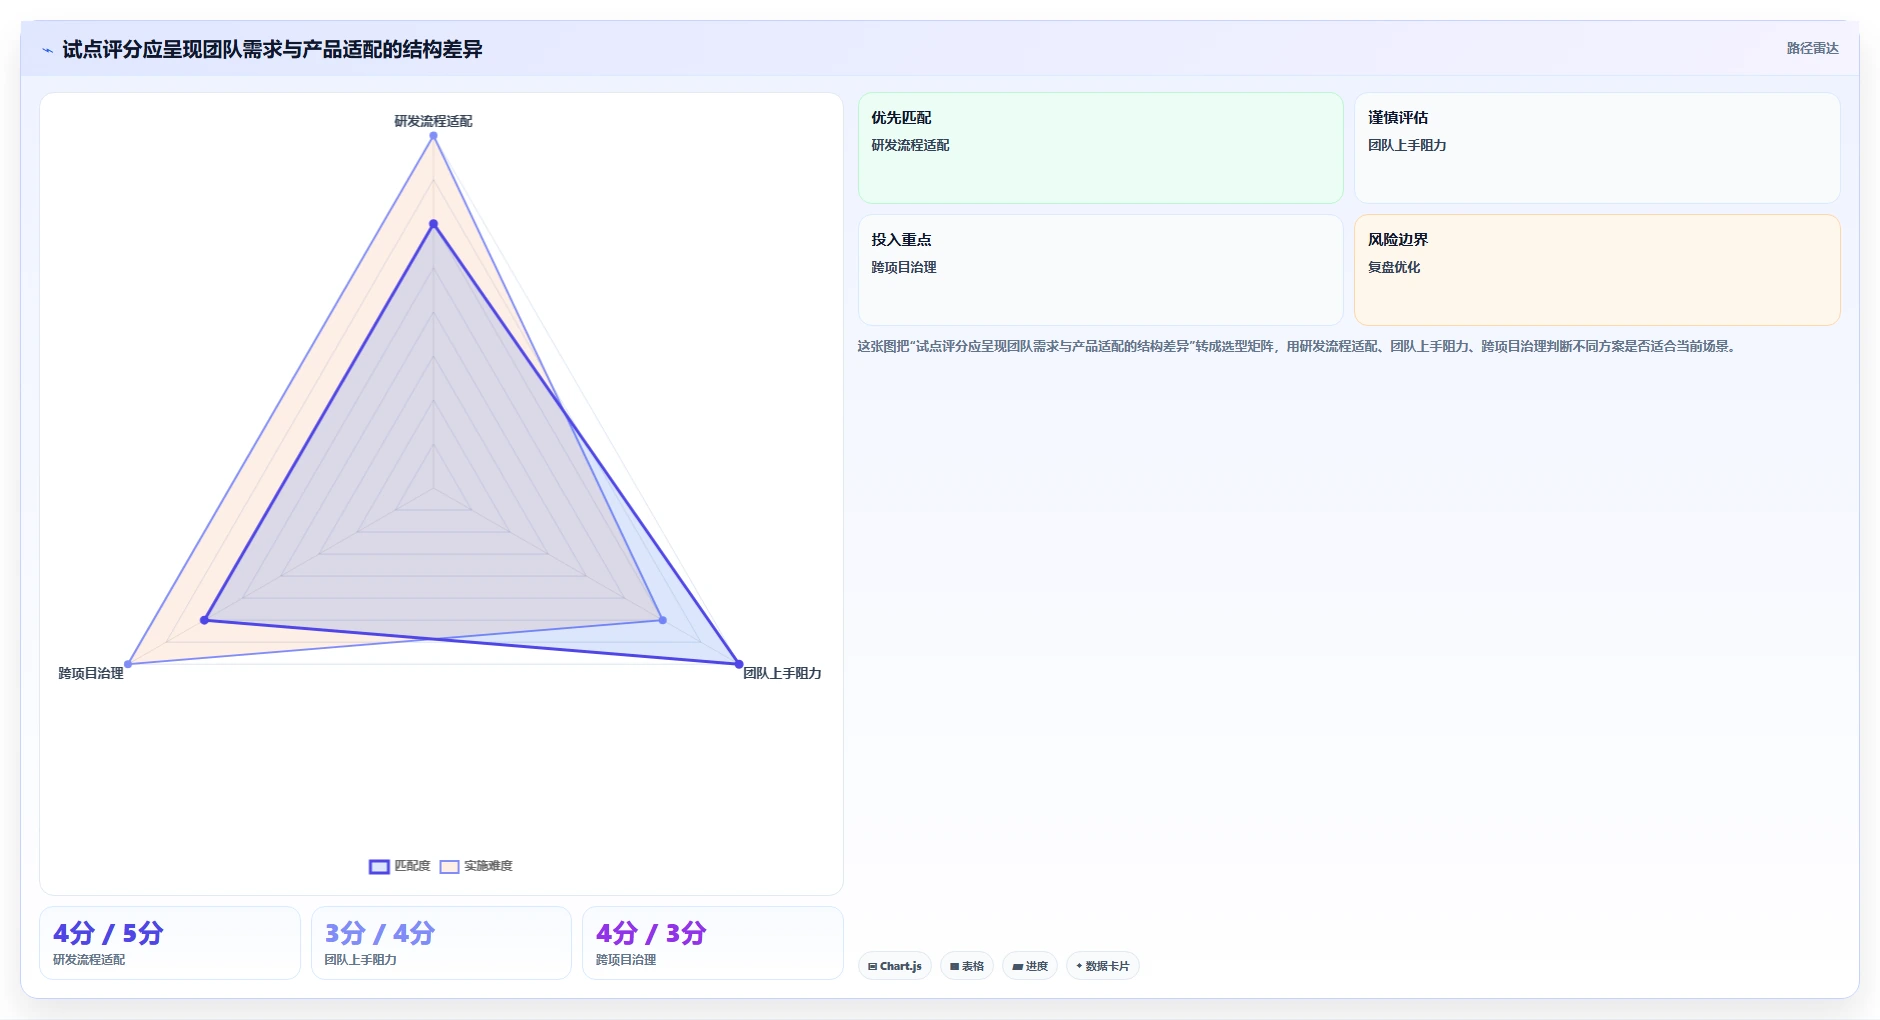Click 团队上手阻力 text in 谨慎评估 card

tap(1407, 145)
